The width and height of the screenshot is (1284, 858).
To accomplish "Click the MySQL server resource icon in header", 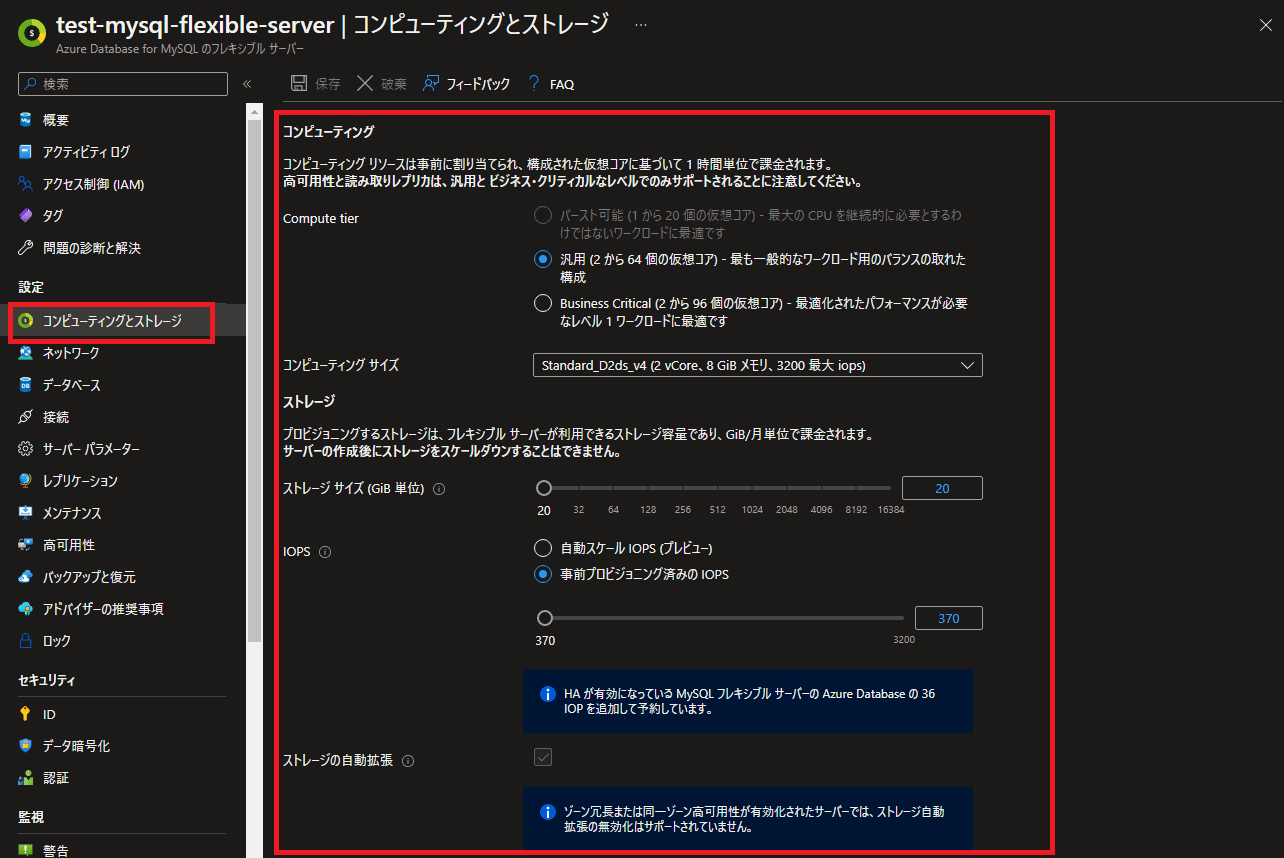I will [x=32, y=32].
